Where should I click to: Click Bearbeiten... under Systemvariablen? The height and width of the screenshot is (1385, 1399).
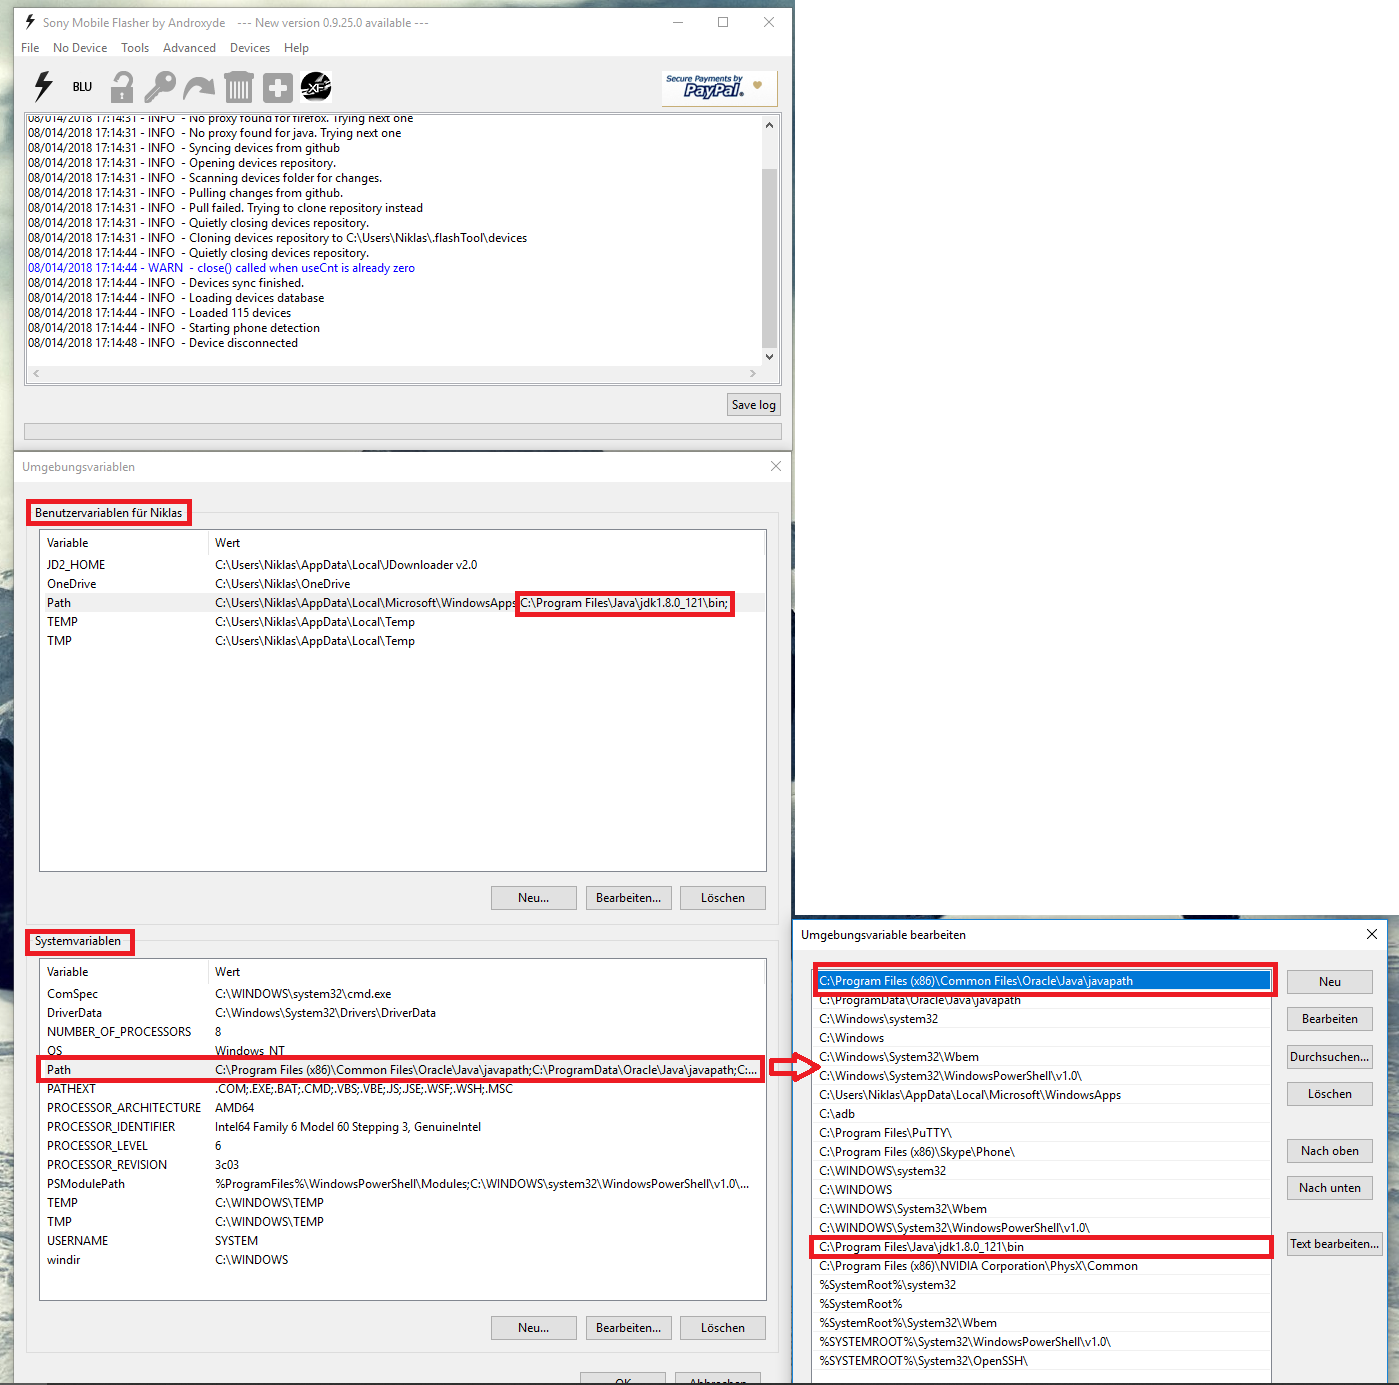[x=628, y=1328]
